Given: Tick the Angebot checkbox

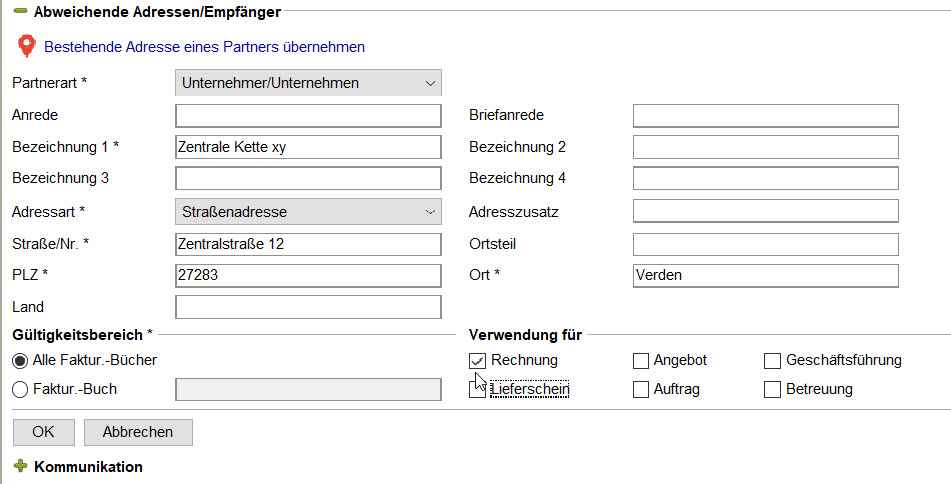Looking at the screenshot, I should click(640, 361).
